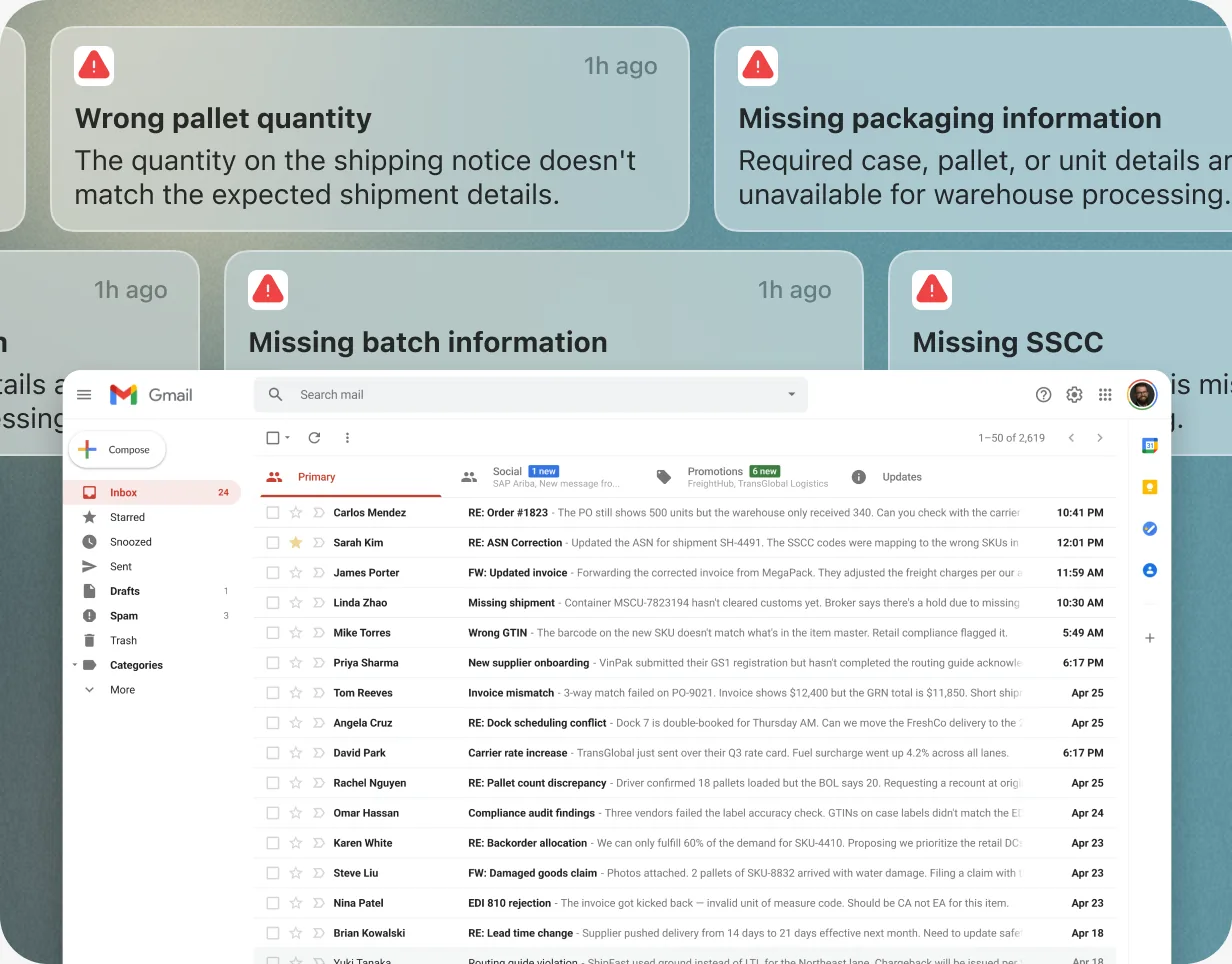Open the support help icon

point(1043,395)
